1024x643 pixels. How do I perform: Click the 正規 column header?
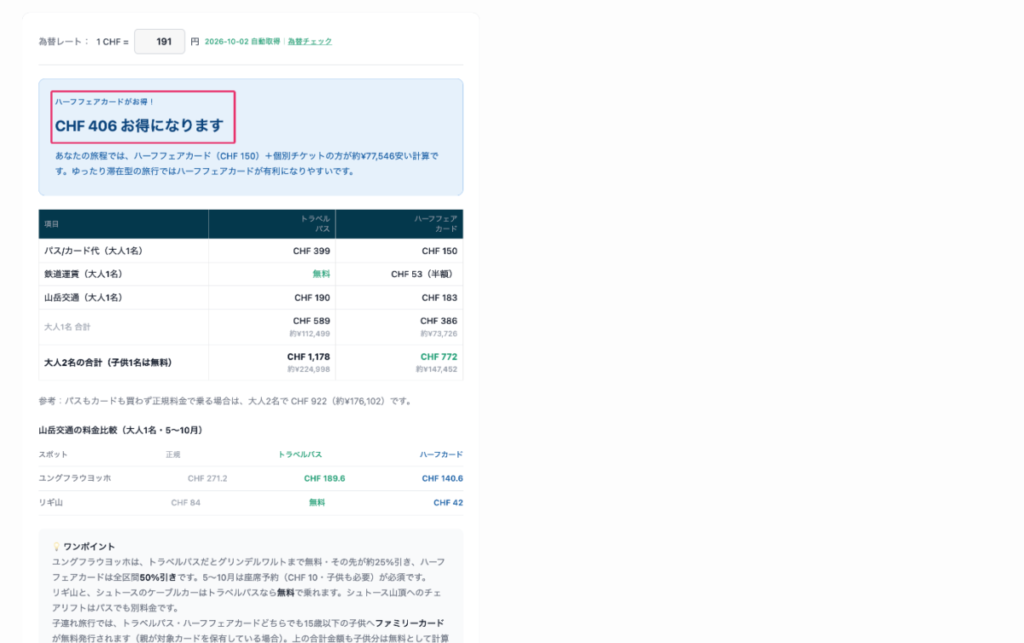click(173, 454)
